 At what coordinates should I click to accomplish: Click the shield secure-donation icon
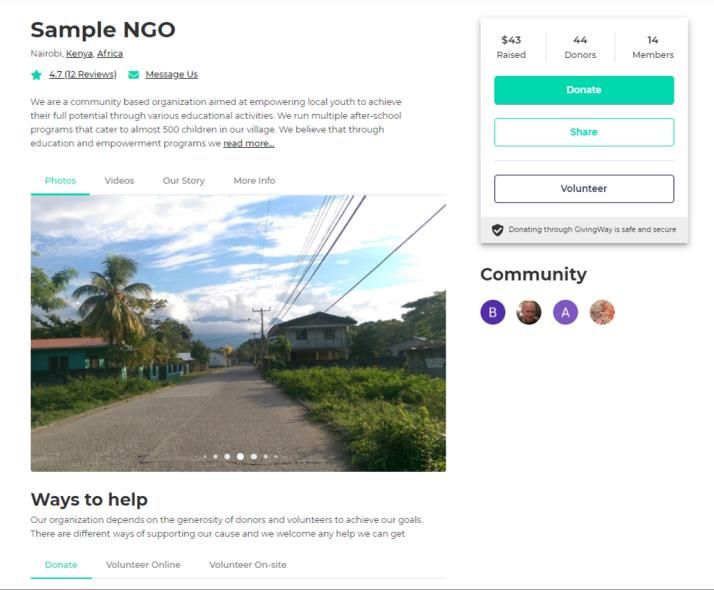(x=497, y=230)
